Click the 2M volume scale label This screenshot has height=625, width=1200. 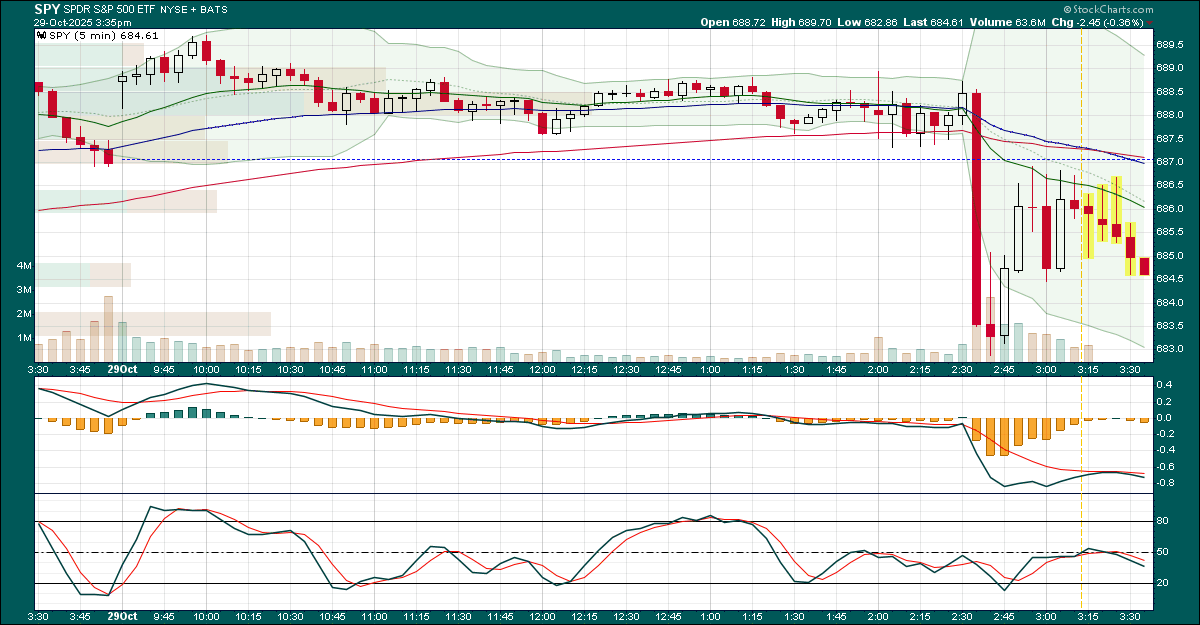click(x=25, y=314)
